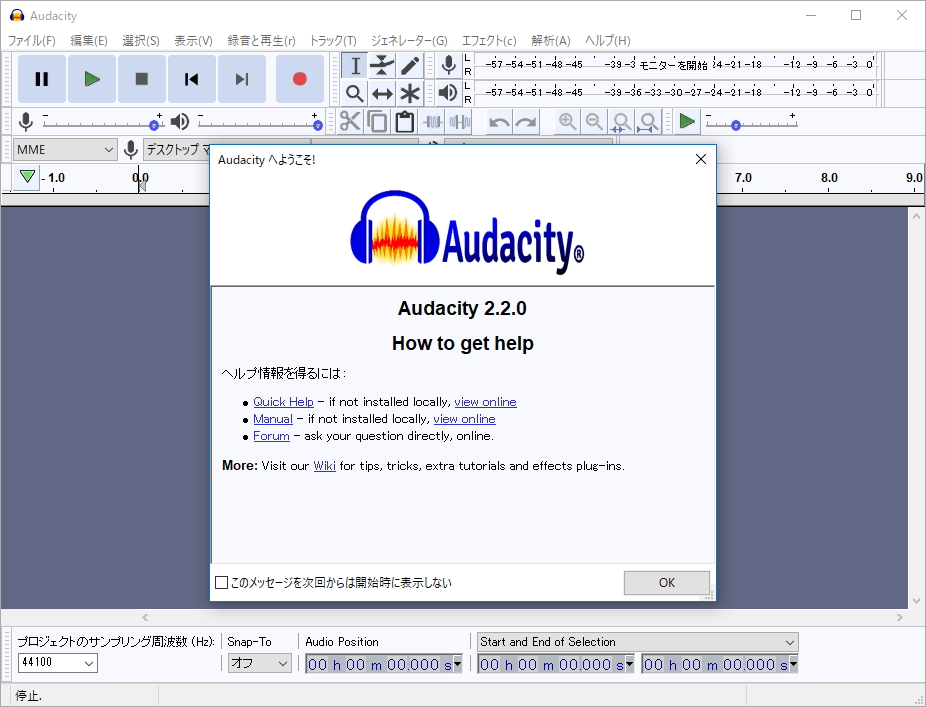The width and height of the screenshot is (926, 707).
Task: Click the Undo icon
Action: click(x=497, y=121)
